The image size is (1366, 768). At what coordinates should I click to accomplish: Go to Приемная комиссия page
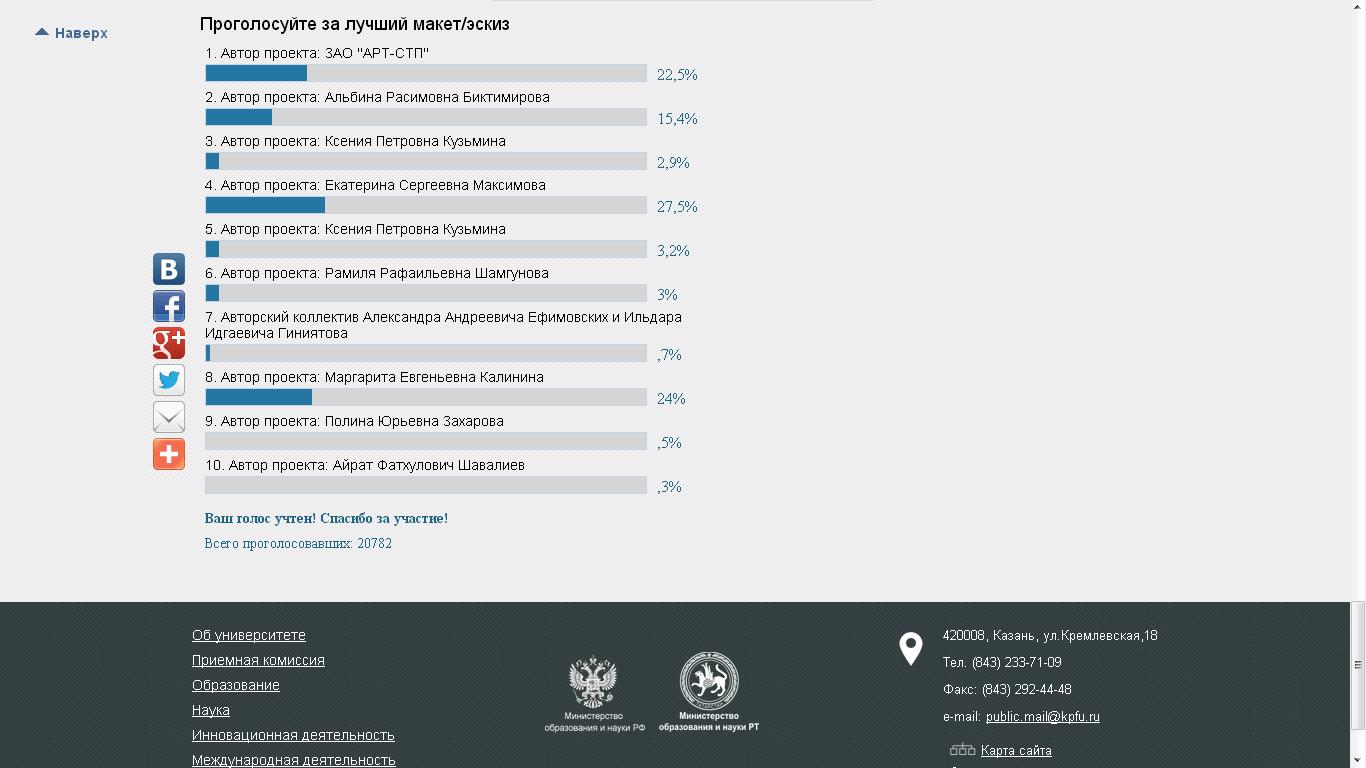(258, 660)
